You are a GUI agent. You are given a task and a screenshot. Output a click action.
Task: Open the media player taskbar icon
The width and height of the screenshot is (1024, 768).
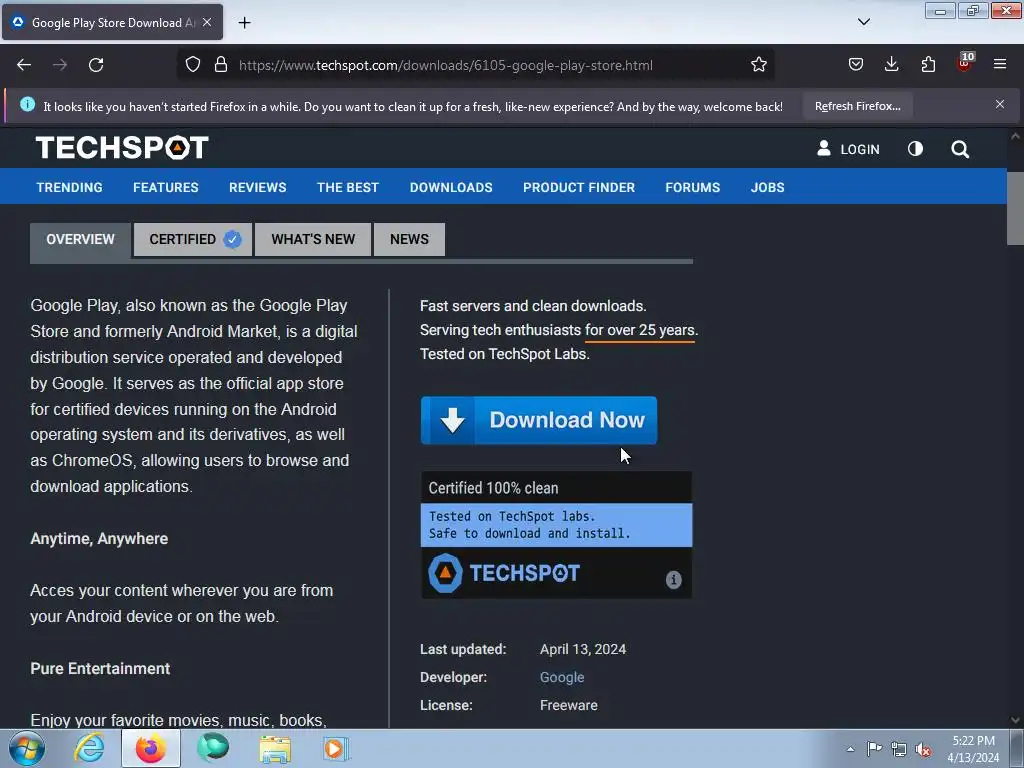[x=336, y=748]
